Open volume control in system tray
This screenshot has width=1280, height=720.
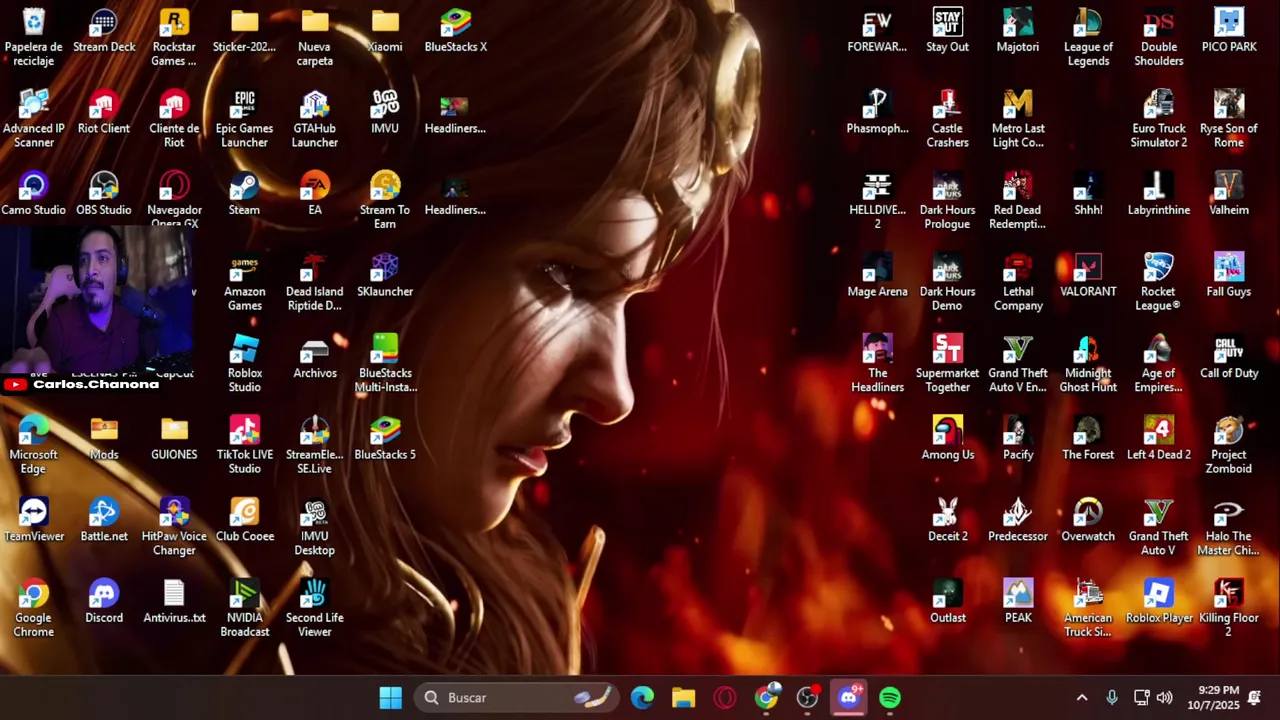(1165, 698)
